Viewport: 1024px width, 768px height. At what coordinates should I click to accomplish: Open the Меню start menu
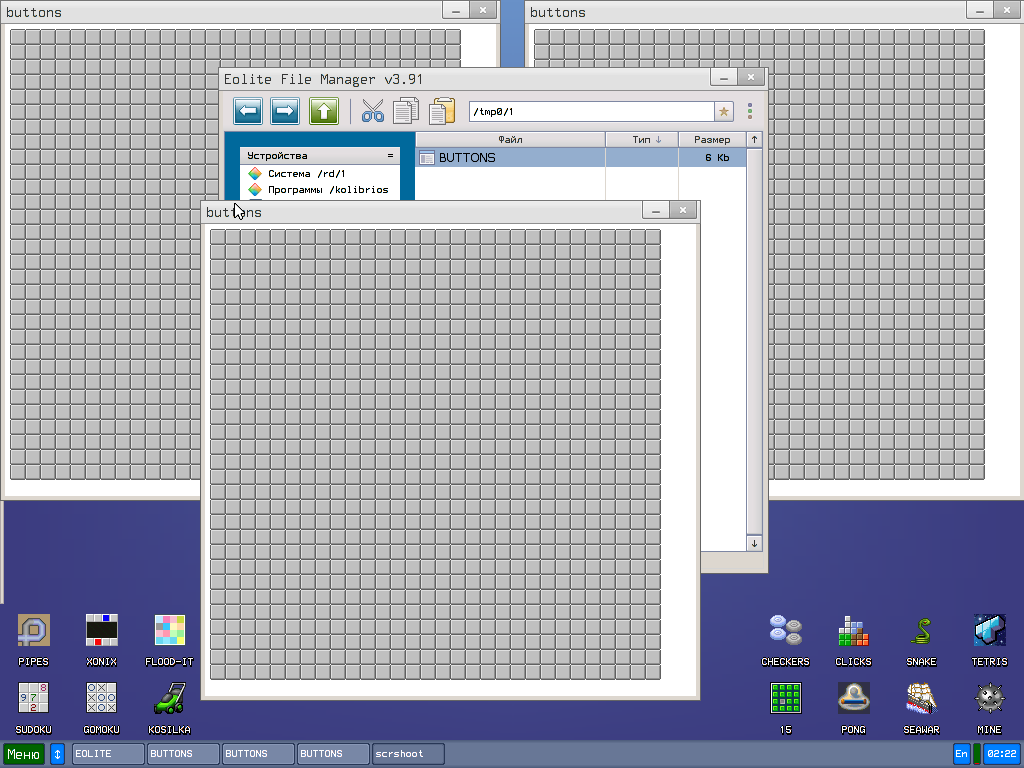(x=24, y=754)
